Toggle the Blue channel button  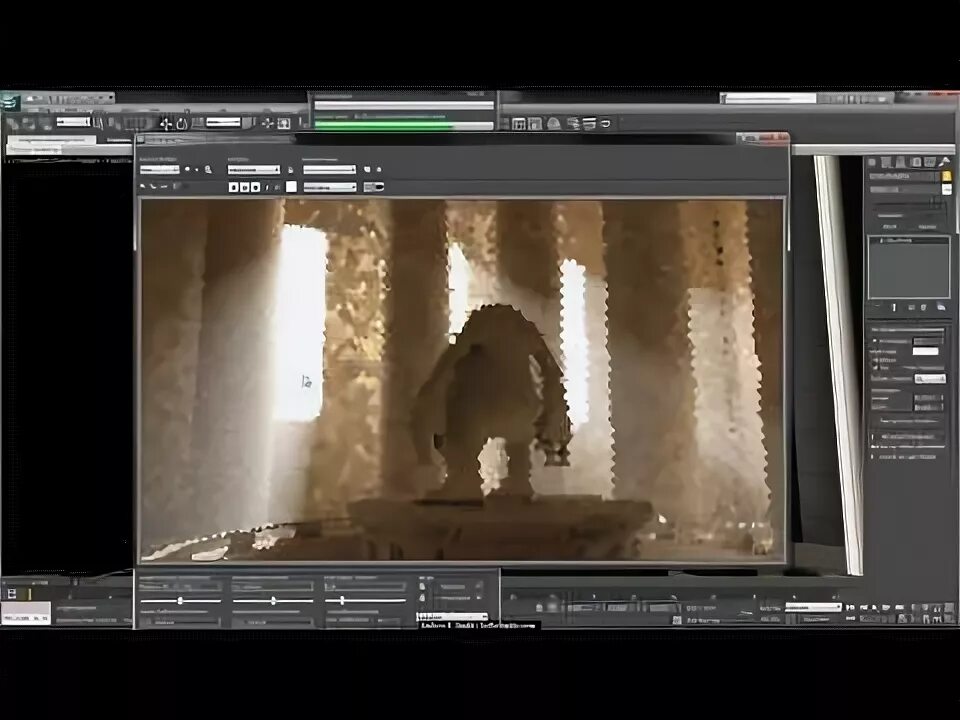tap(255, 187)
